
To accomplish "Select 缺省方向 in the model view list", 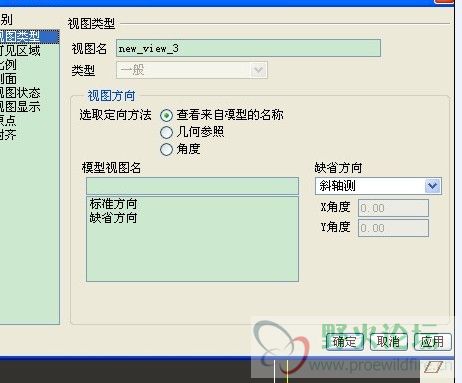I will tap(113, 218).
